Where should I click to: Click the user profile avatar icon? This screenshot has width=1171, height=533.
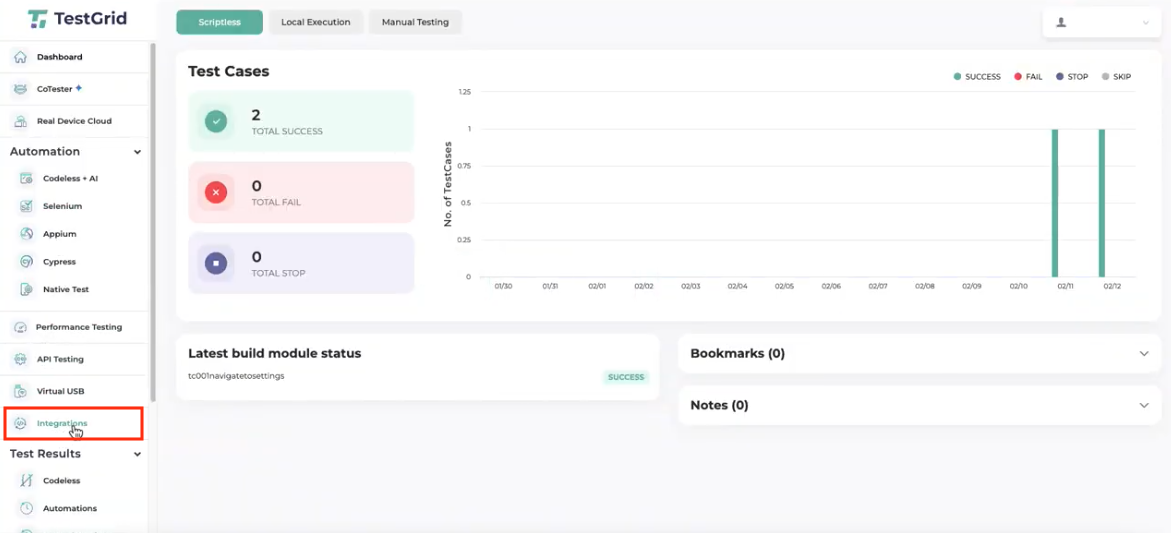(1060, 22)
